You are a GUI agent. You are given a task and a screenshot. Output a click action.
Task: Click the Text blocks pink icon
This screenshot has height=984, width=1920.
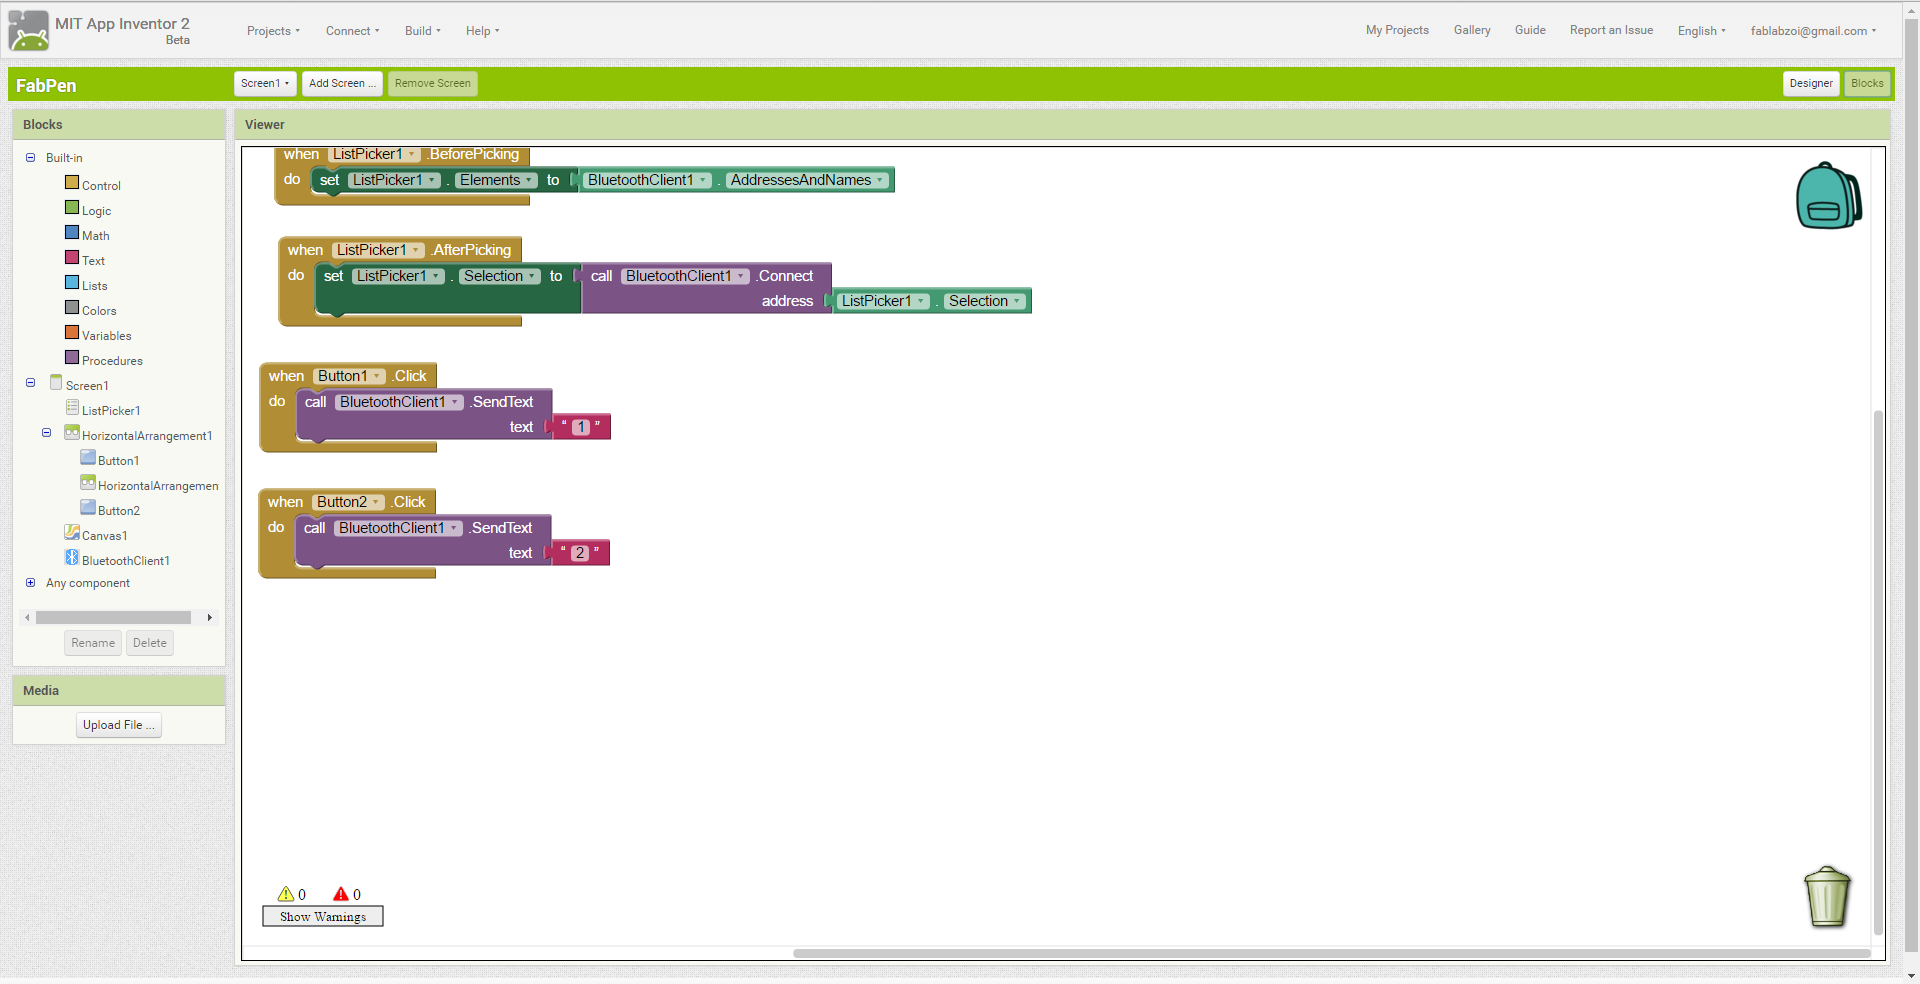(x=72, y=258)
